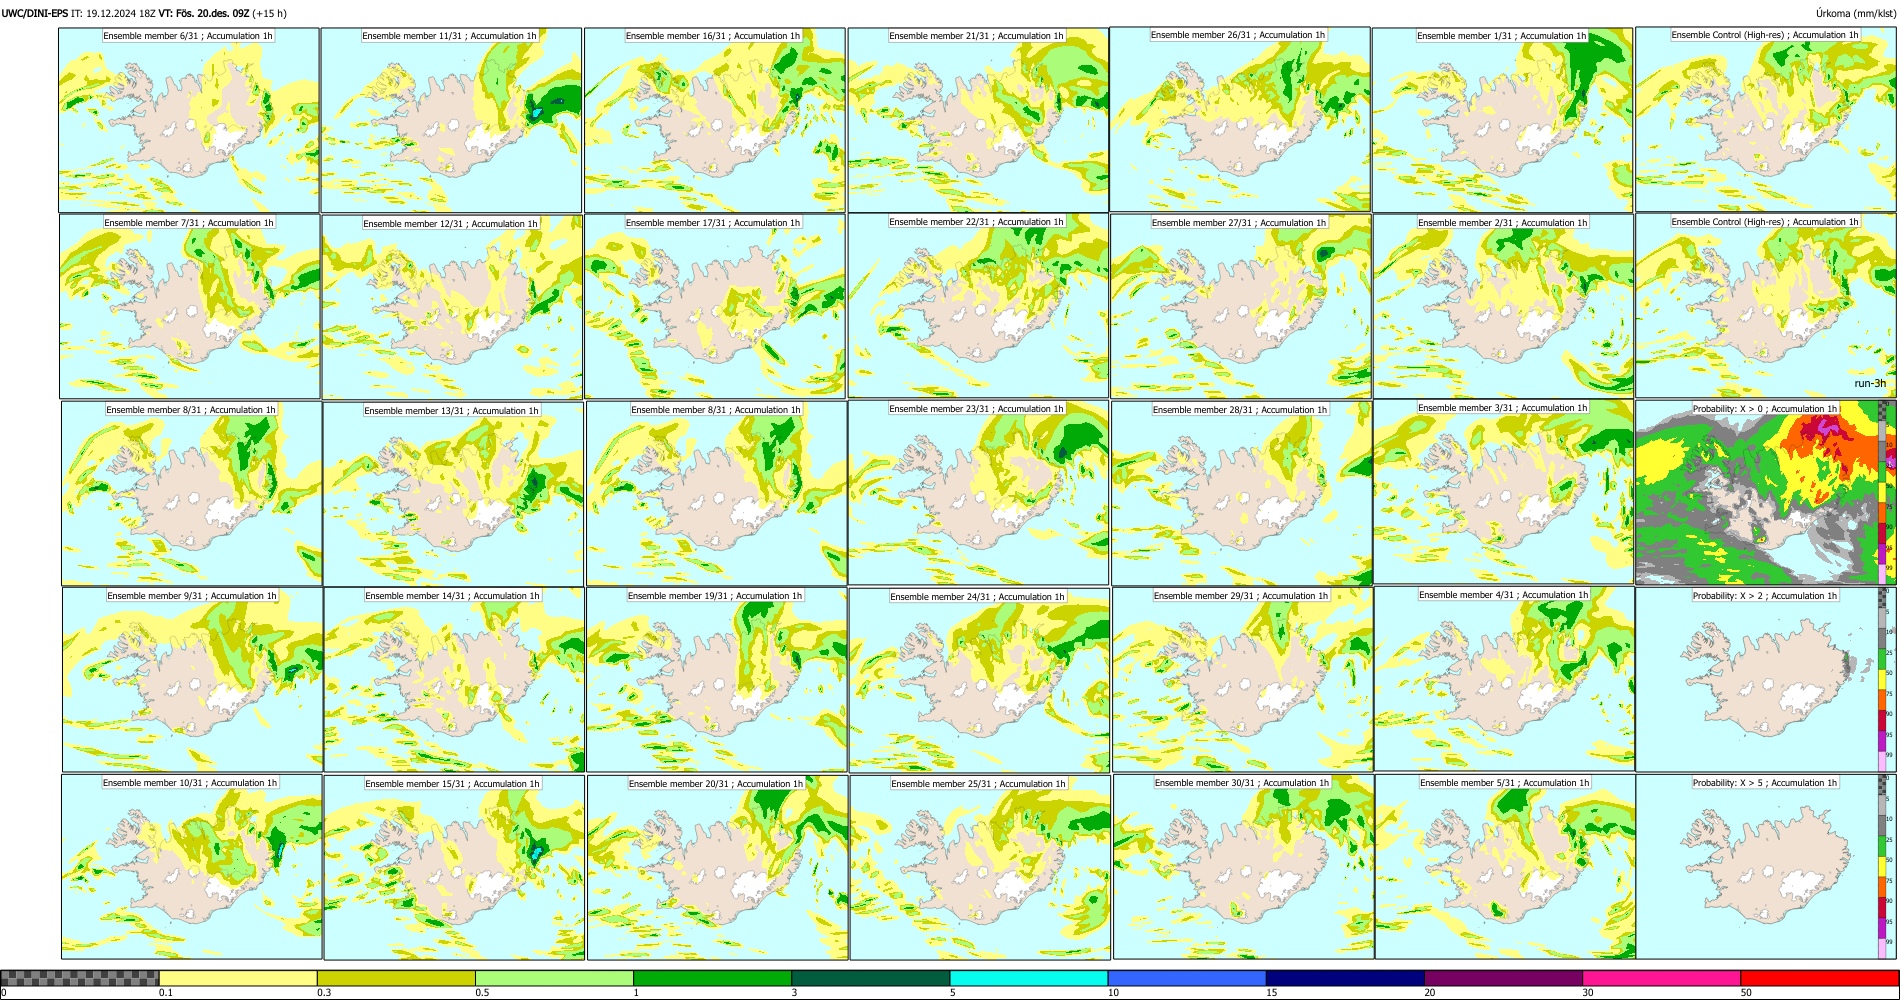Pick the dark green 3–5 legend swatch
1900x1000 pixels.
click(870, 978)
